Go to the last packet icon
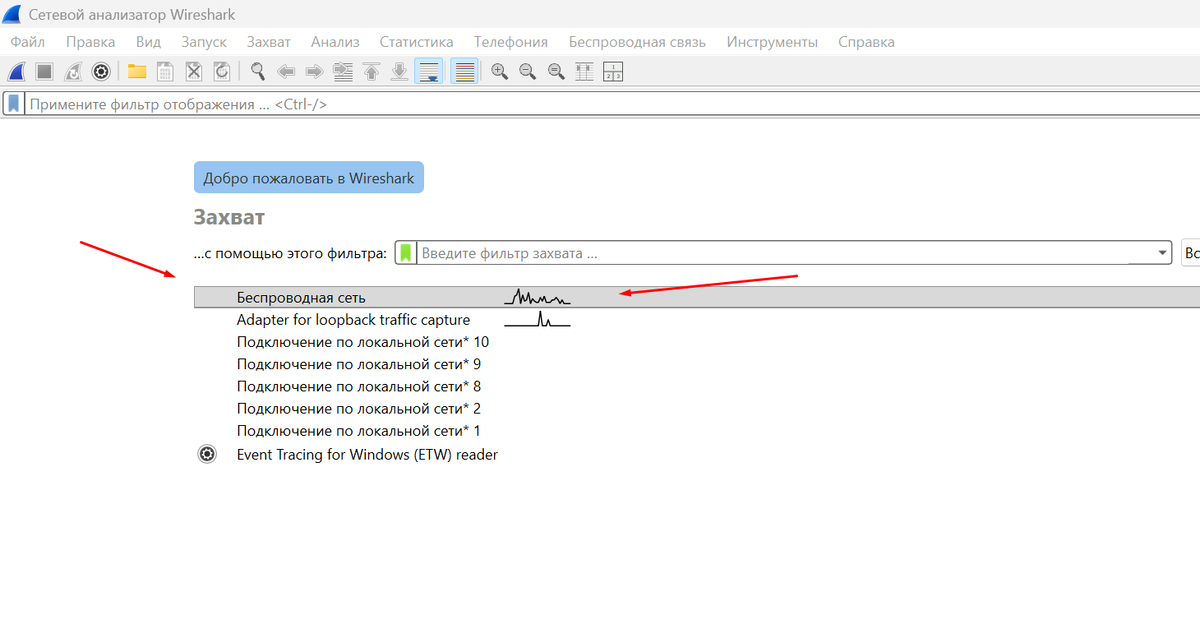The width and height of the screenshot is (1200, 629). pyautogui.click(x=400, y=72)
